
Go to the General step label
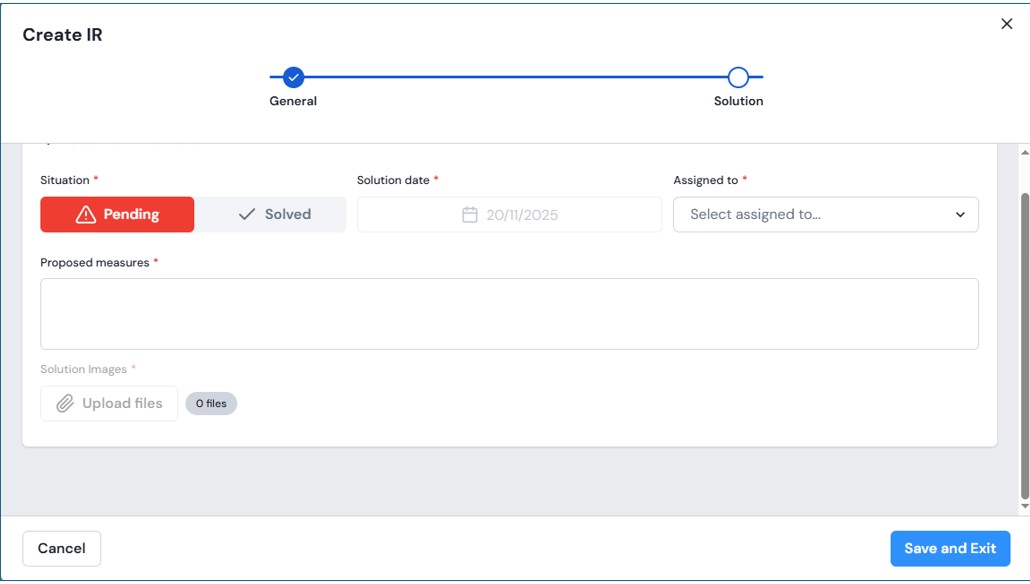(x=293, y=101)
